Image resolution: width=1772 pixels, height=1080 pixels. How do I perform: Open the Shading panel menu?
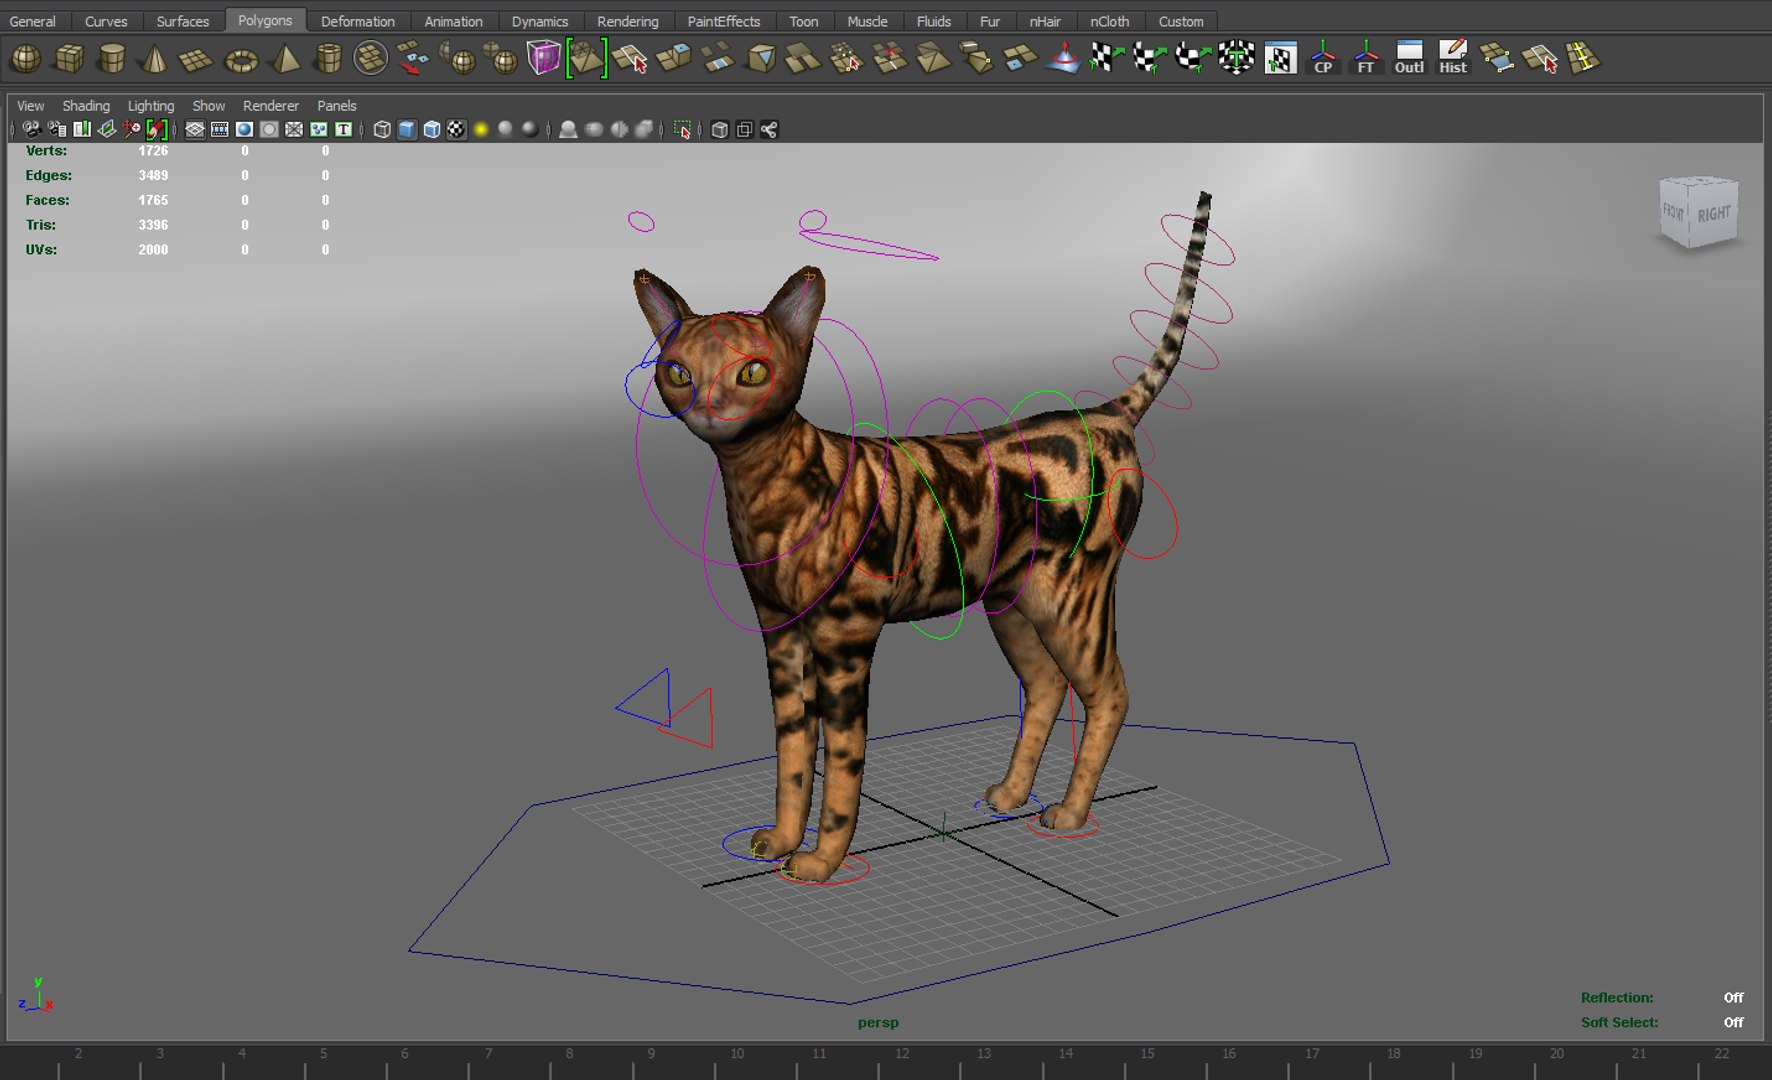(x=86, y=105)
